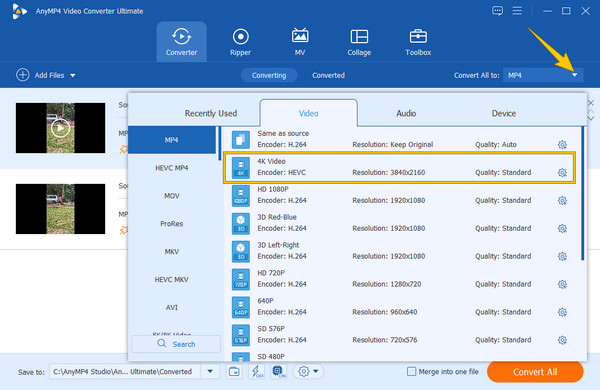Select MOV in the format list

(172, 196)
